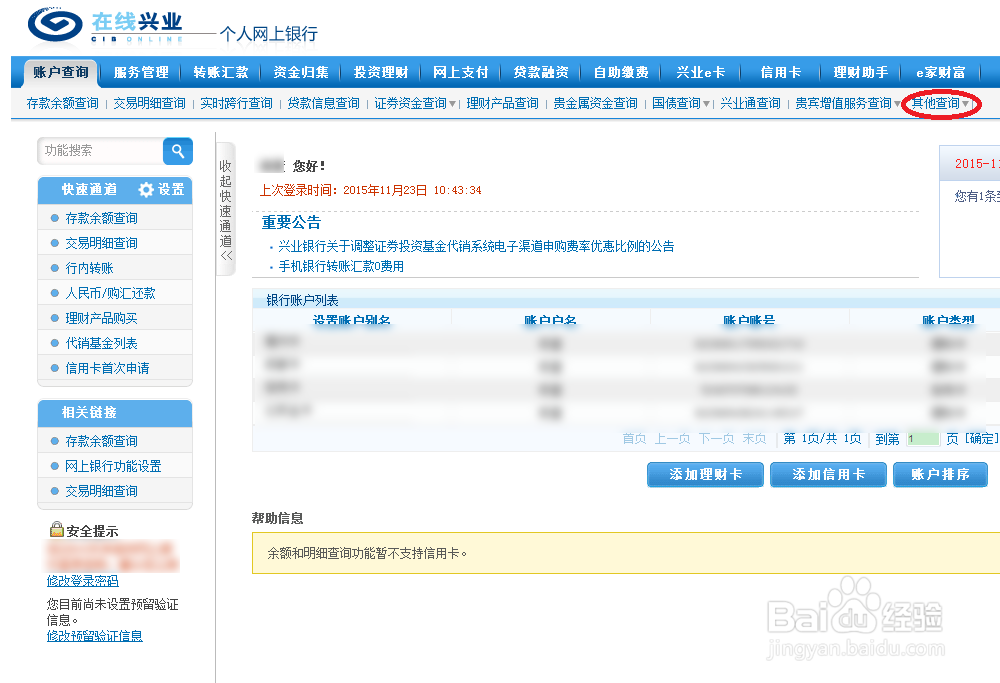Click the 添加信用卡 button
This screenshot has height=683, width=1000.
(828, 474)
